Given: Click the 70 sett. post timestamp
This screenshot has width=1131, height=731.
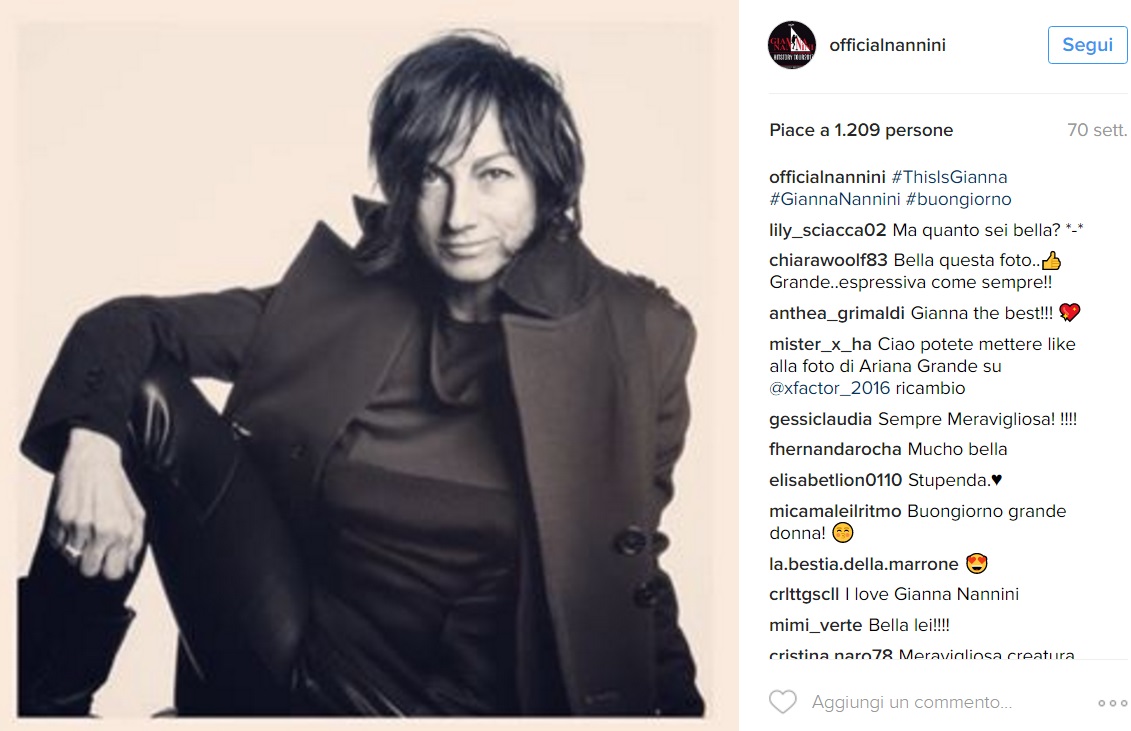Looking at the screenshot, I should tap(1096, 130).
